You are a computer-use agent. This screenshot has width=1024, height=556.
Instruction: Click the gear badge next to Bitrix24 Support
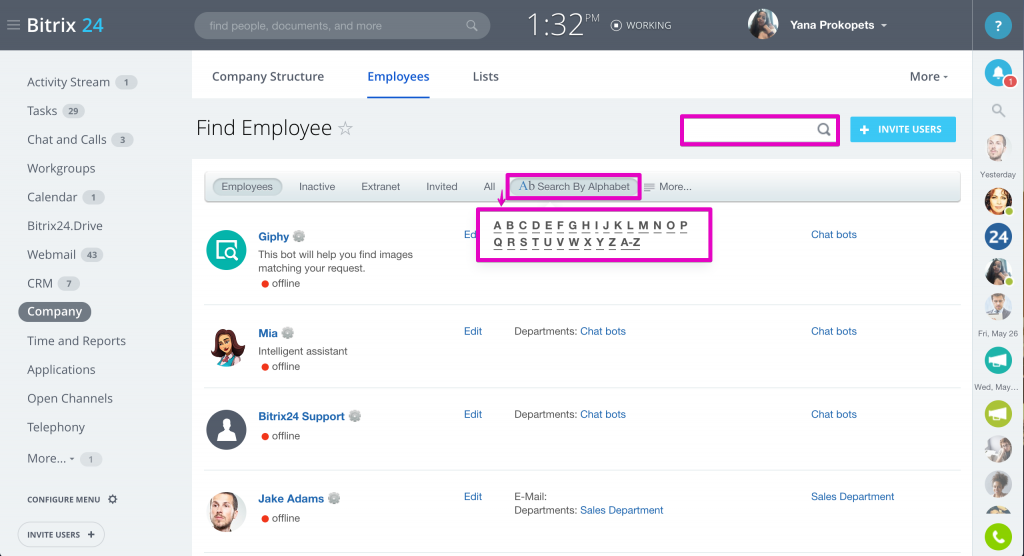[355, 416]
